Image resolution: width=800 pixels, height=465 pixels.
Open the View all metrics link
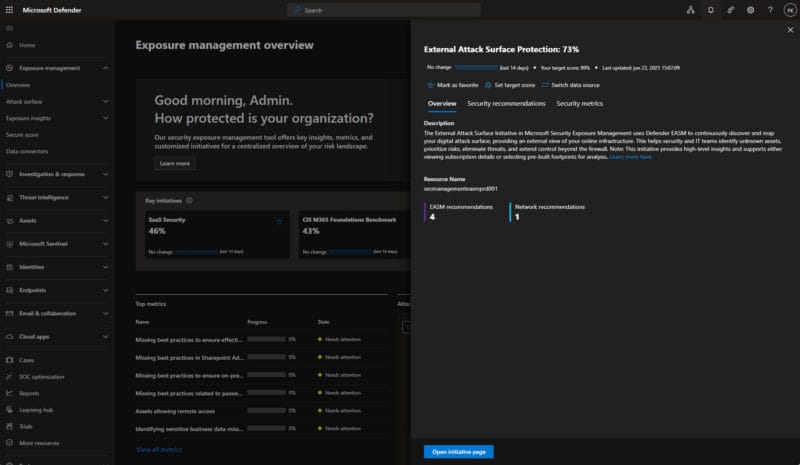[x=159, y=450]
